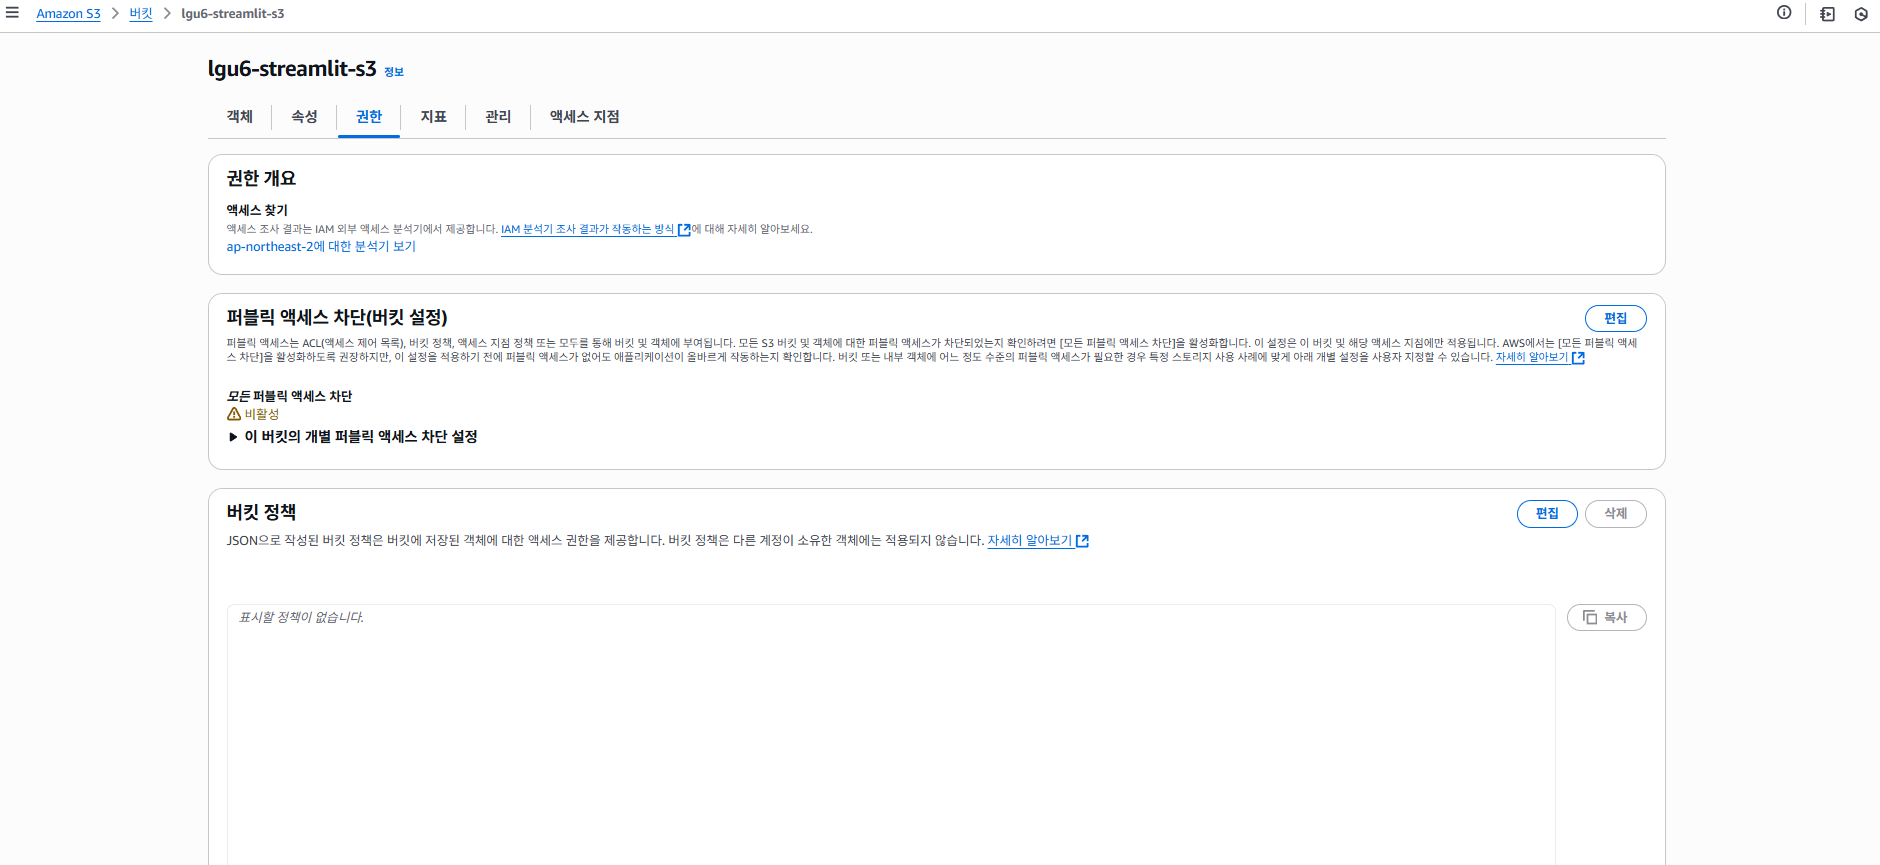The height and width of the screenshot is (865, 1880).
Task: Go to Amazon S3 breadcrumb link
Action: (x=68, y=14)
